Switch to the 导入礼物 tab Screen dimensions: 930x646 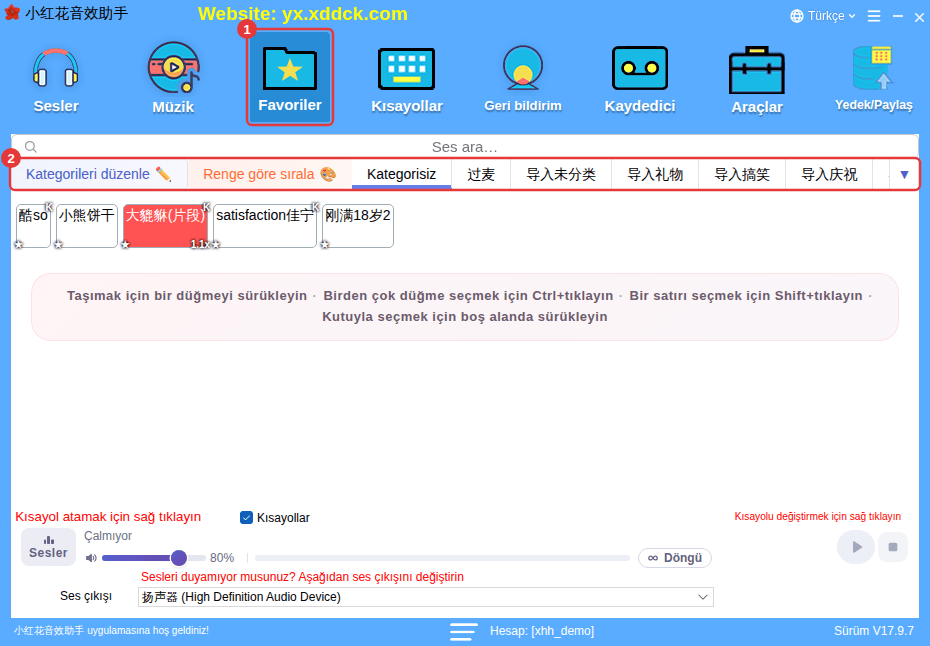(x=655, y=174)
